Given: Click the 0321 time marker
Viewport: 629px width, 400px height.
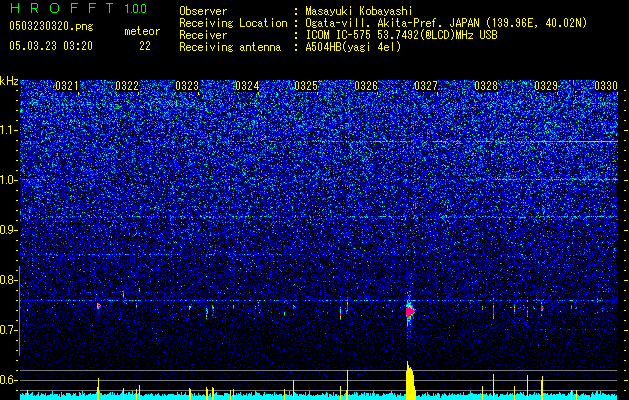Looking at the screenshot, I should click(x=67, y=86).
